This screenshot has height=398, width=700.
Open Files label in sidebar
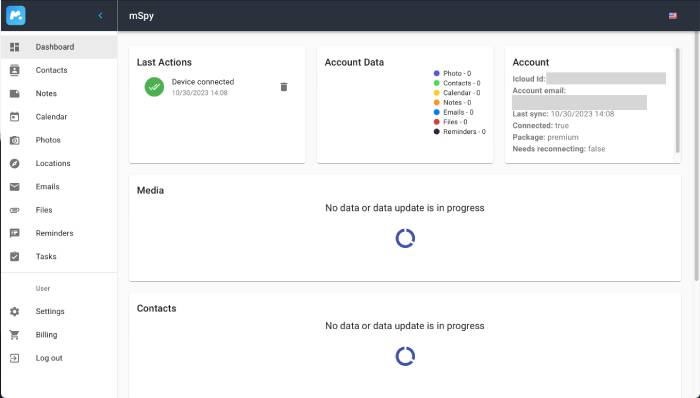point(44,210)
